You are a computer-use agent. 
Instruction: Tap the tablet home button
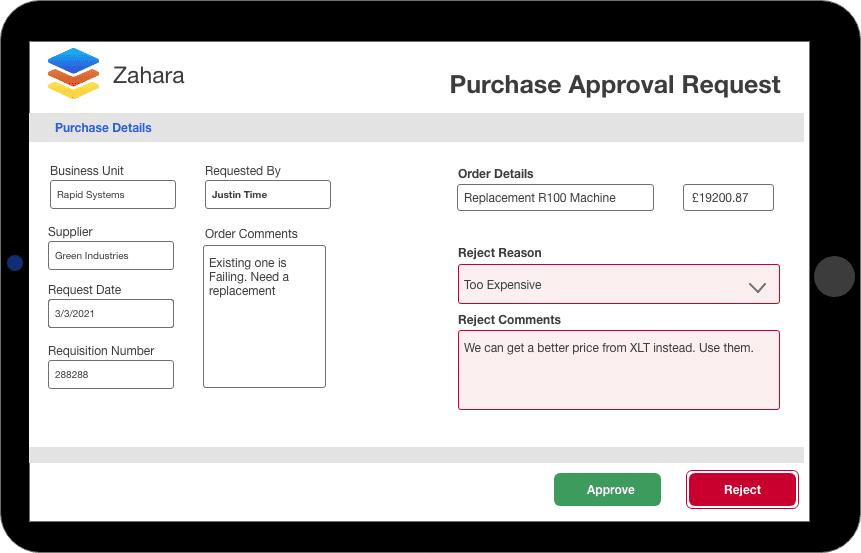[x=834, y=276]
